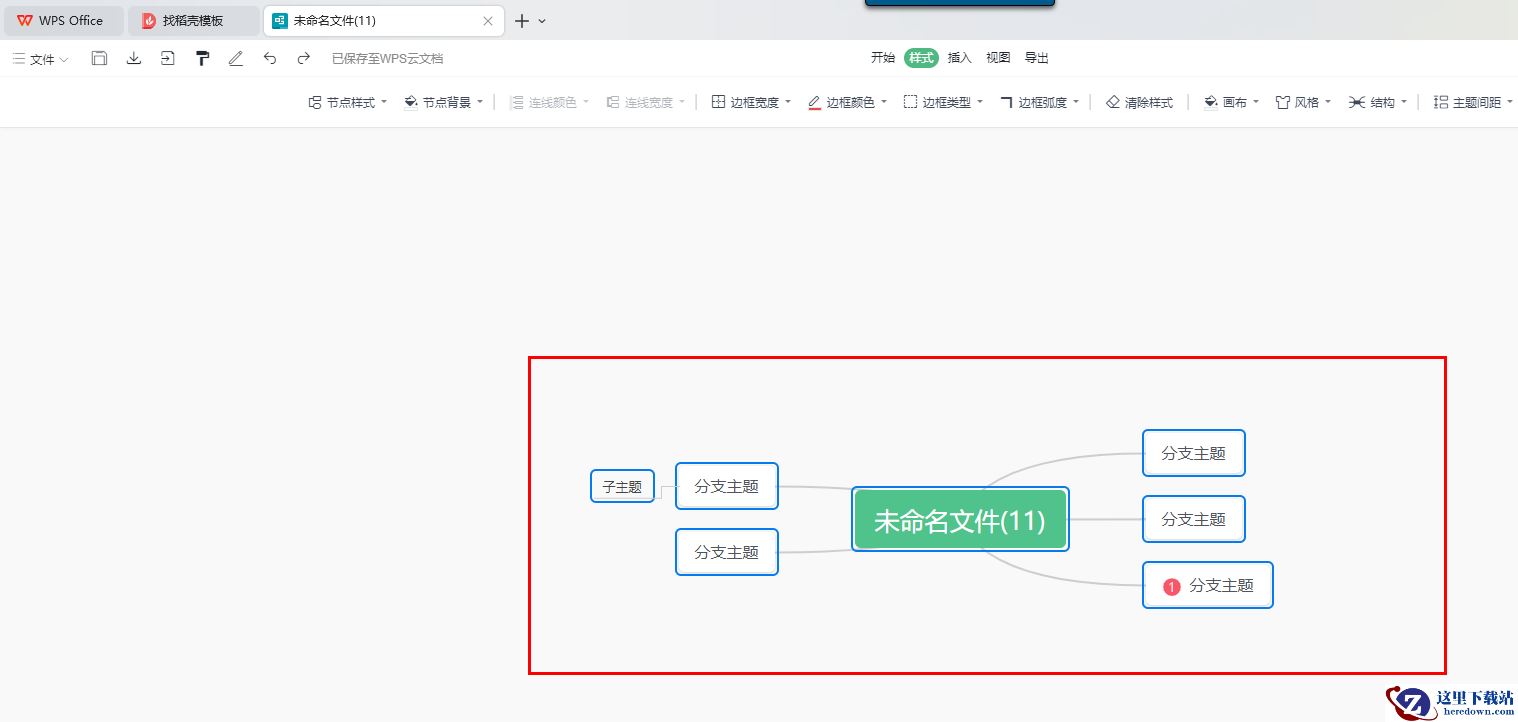Open the 文件 menu
Viewport: 1518px width, 722px height.
click(x=41, y=59)
